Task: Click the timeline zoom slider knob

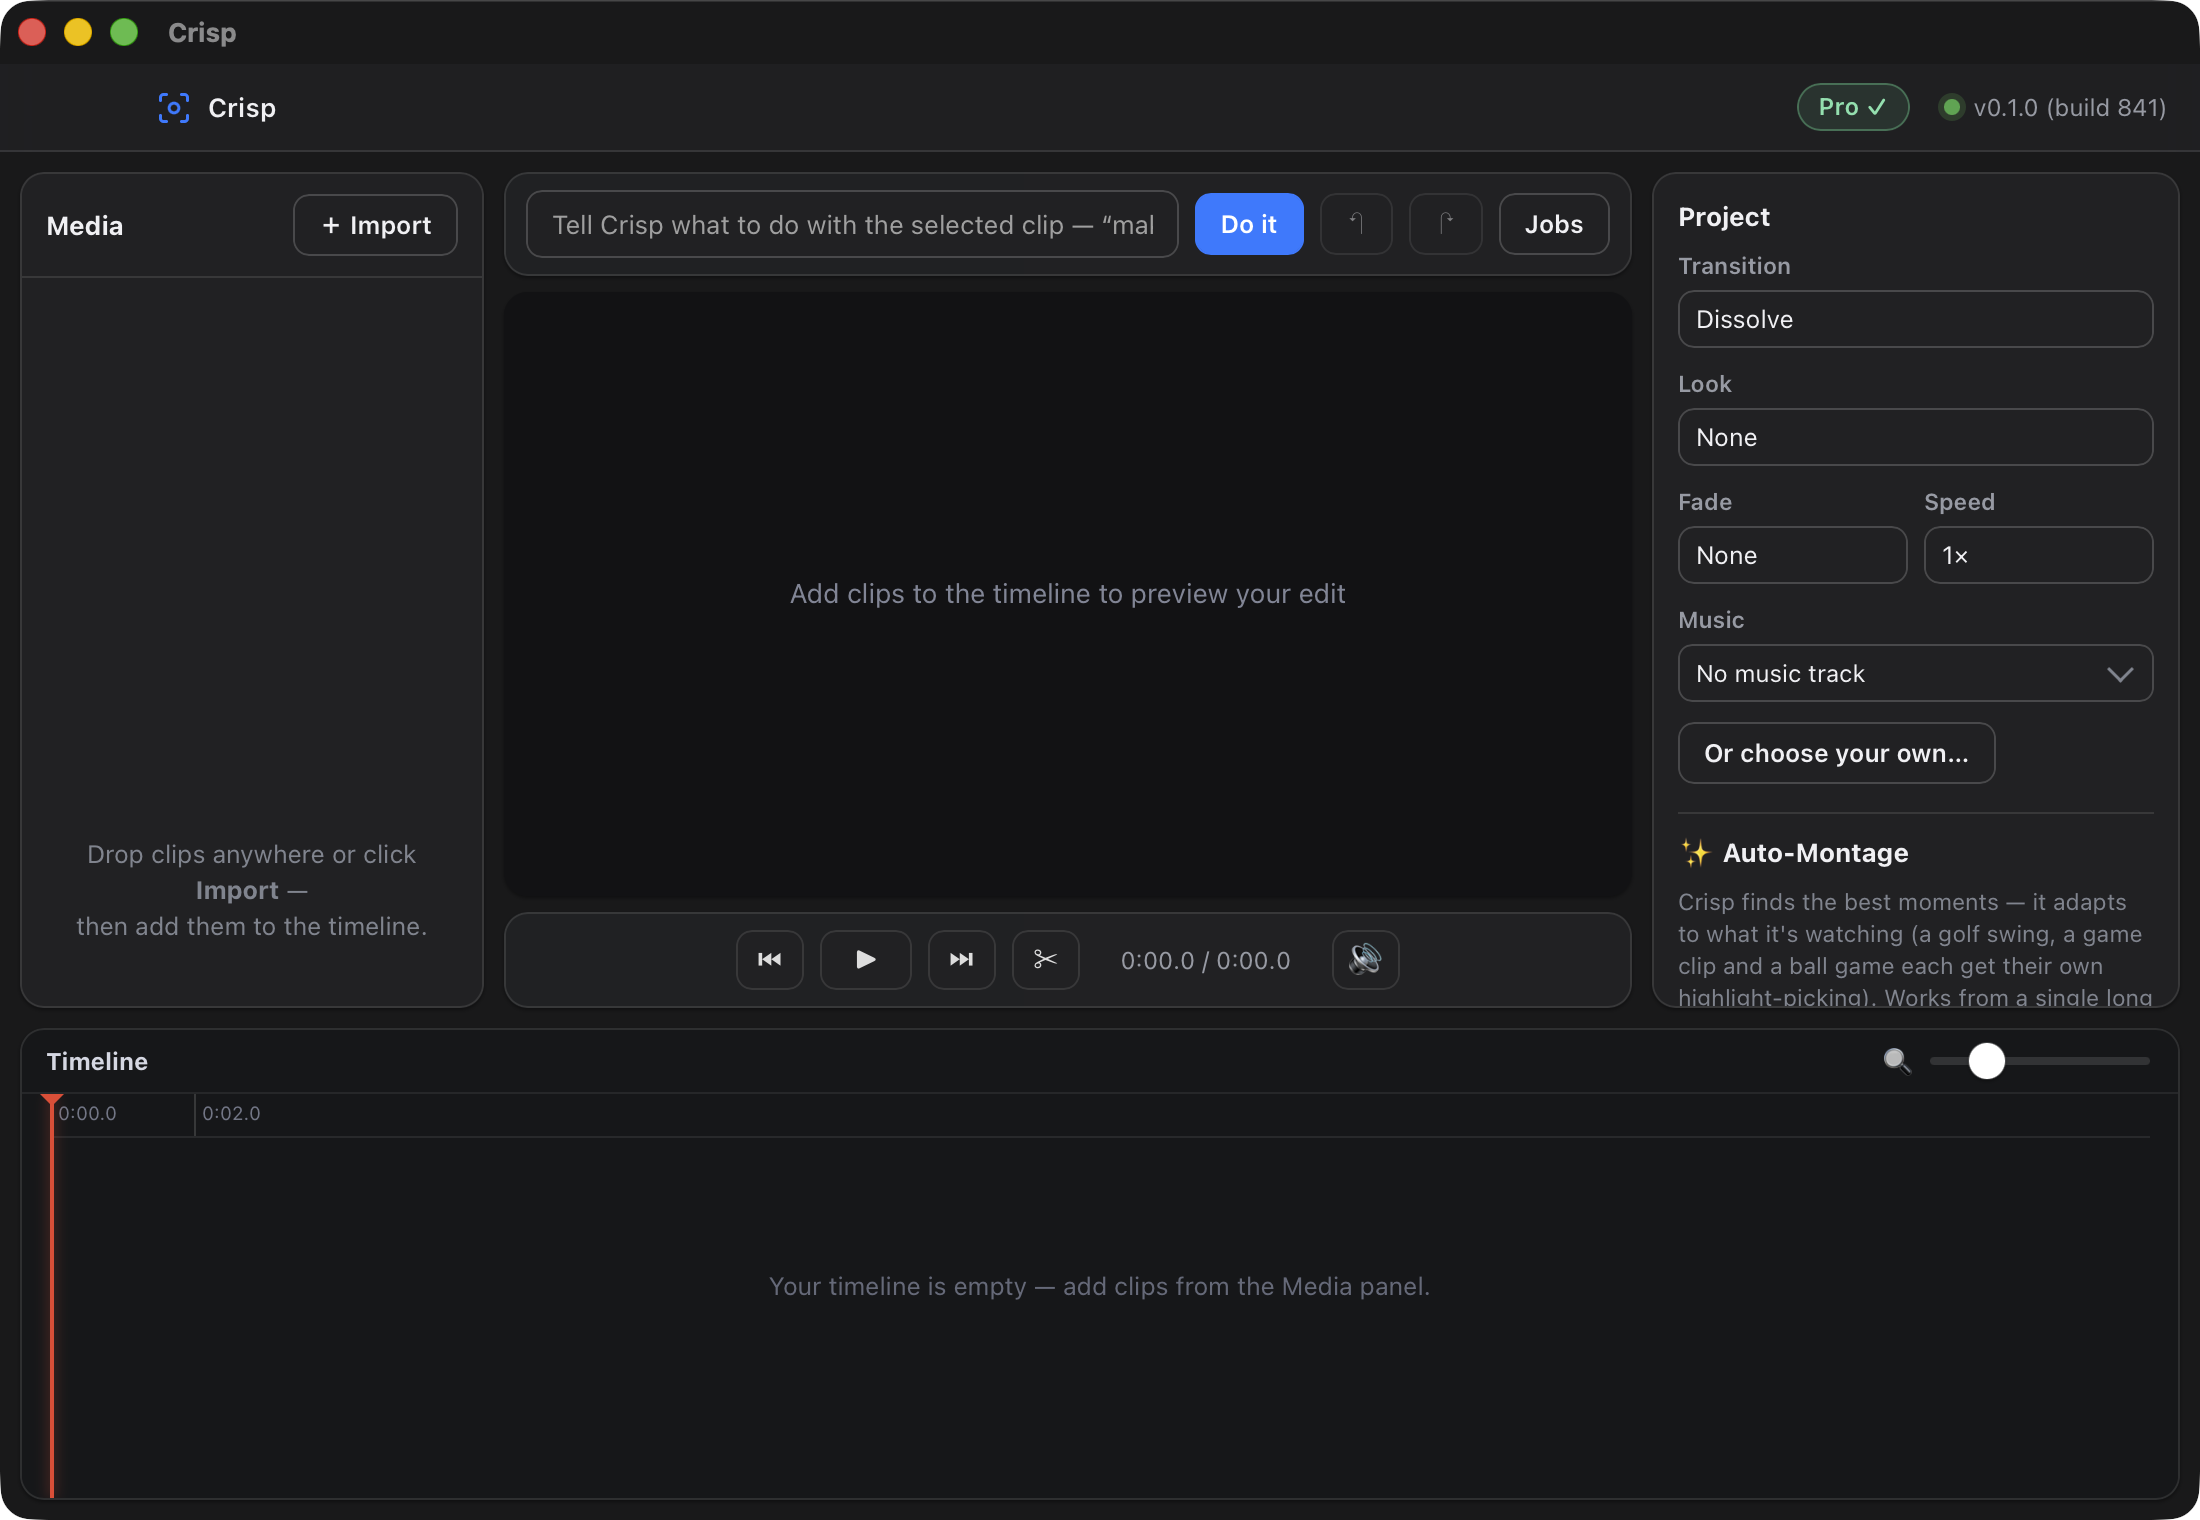Action: 1986,1061
